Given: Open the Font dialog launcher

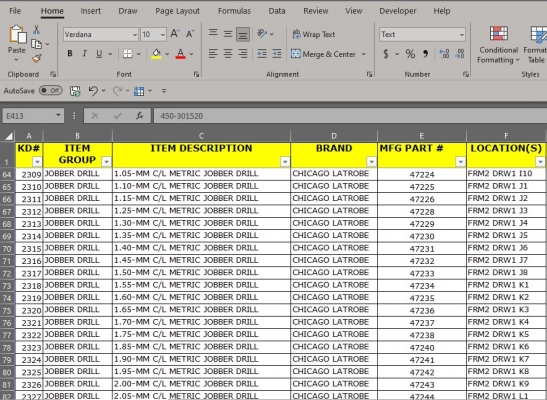Looking at the screenshot, I should click(196, 74).
